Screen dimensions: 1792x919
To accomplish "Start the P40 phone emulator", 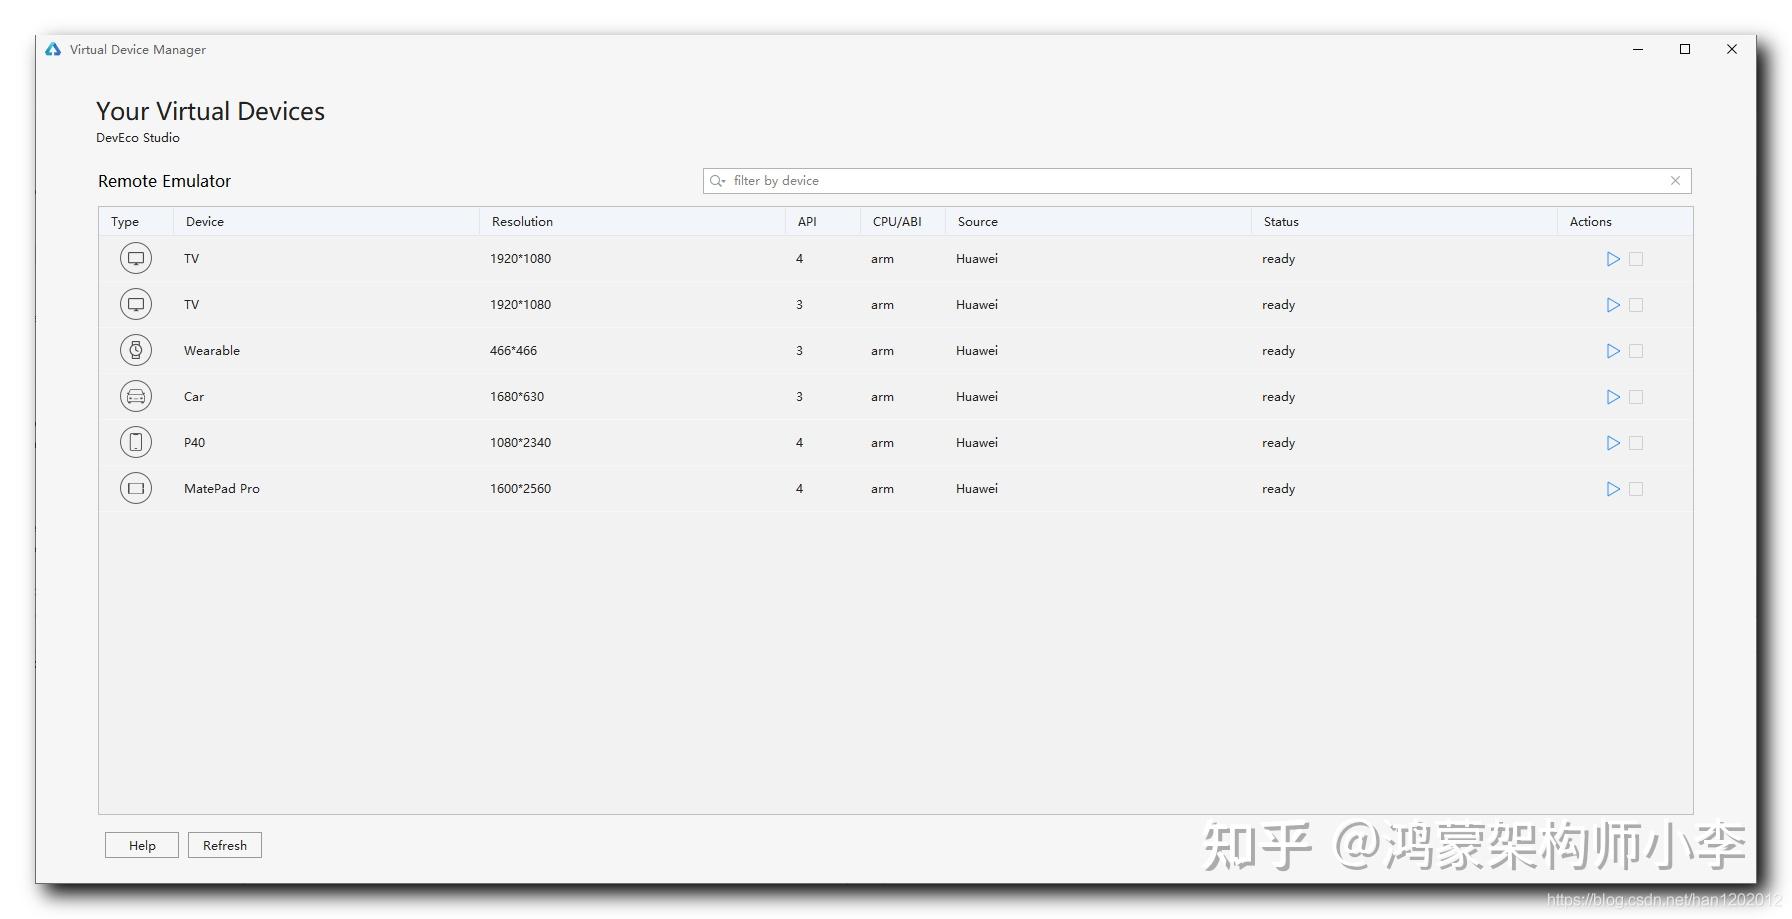I will pos(1613,443).
